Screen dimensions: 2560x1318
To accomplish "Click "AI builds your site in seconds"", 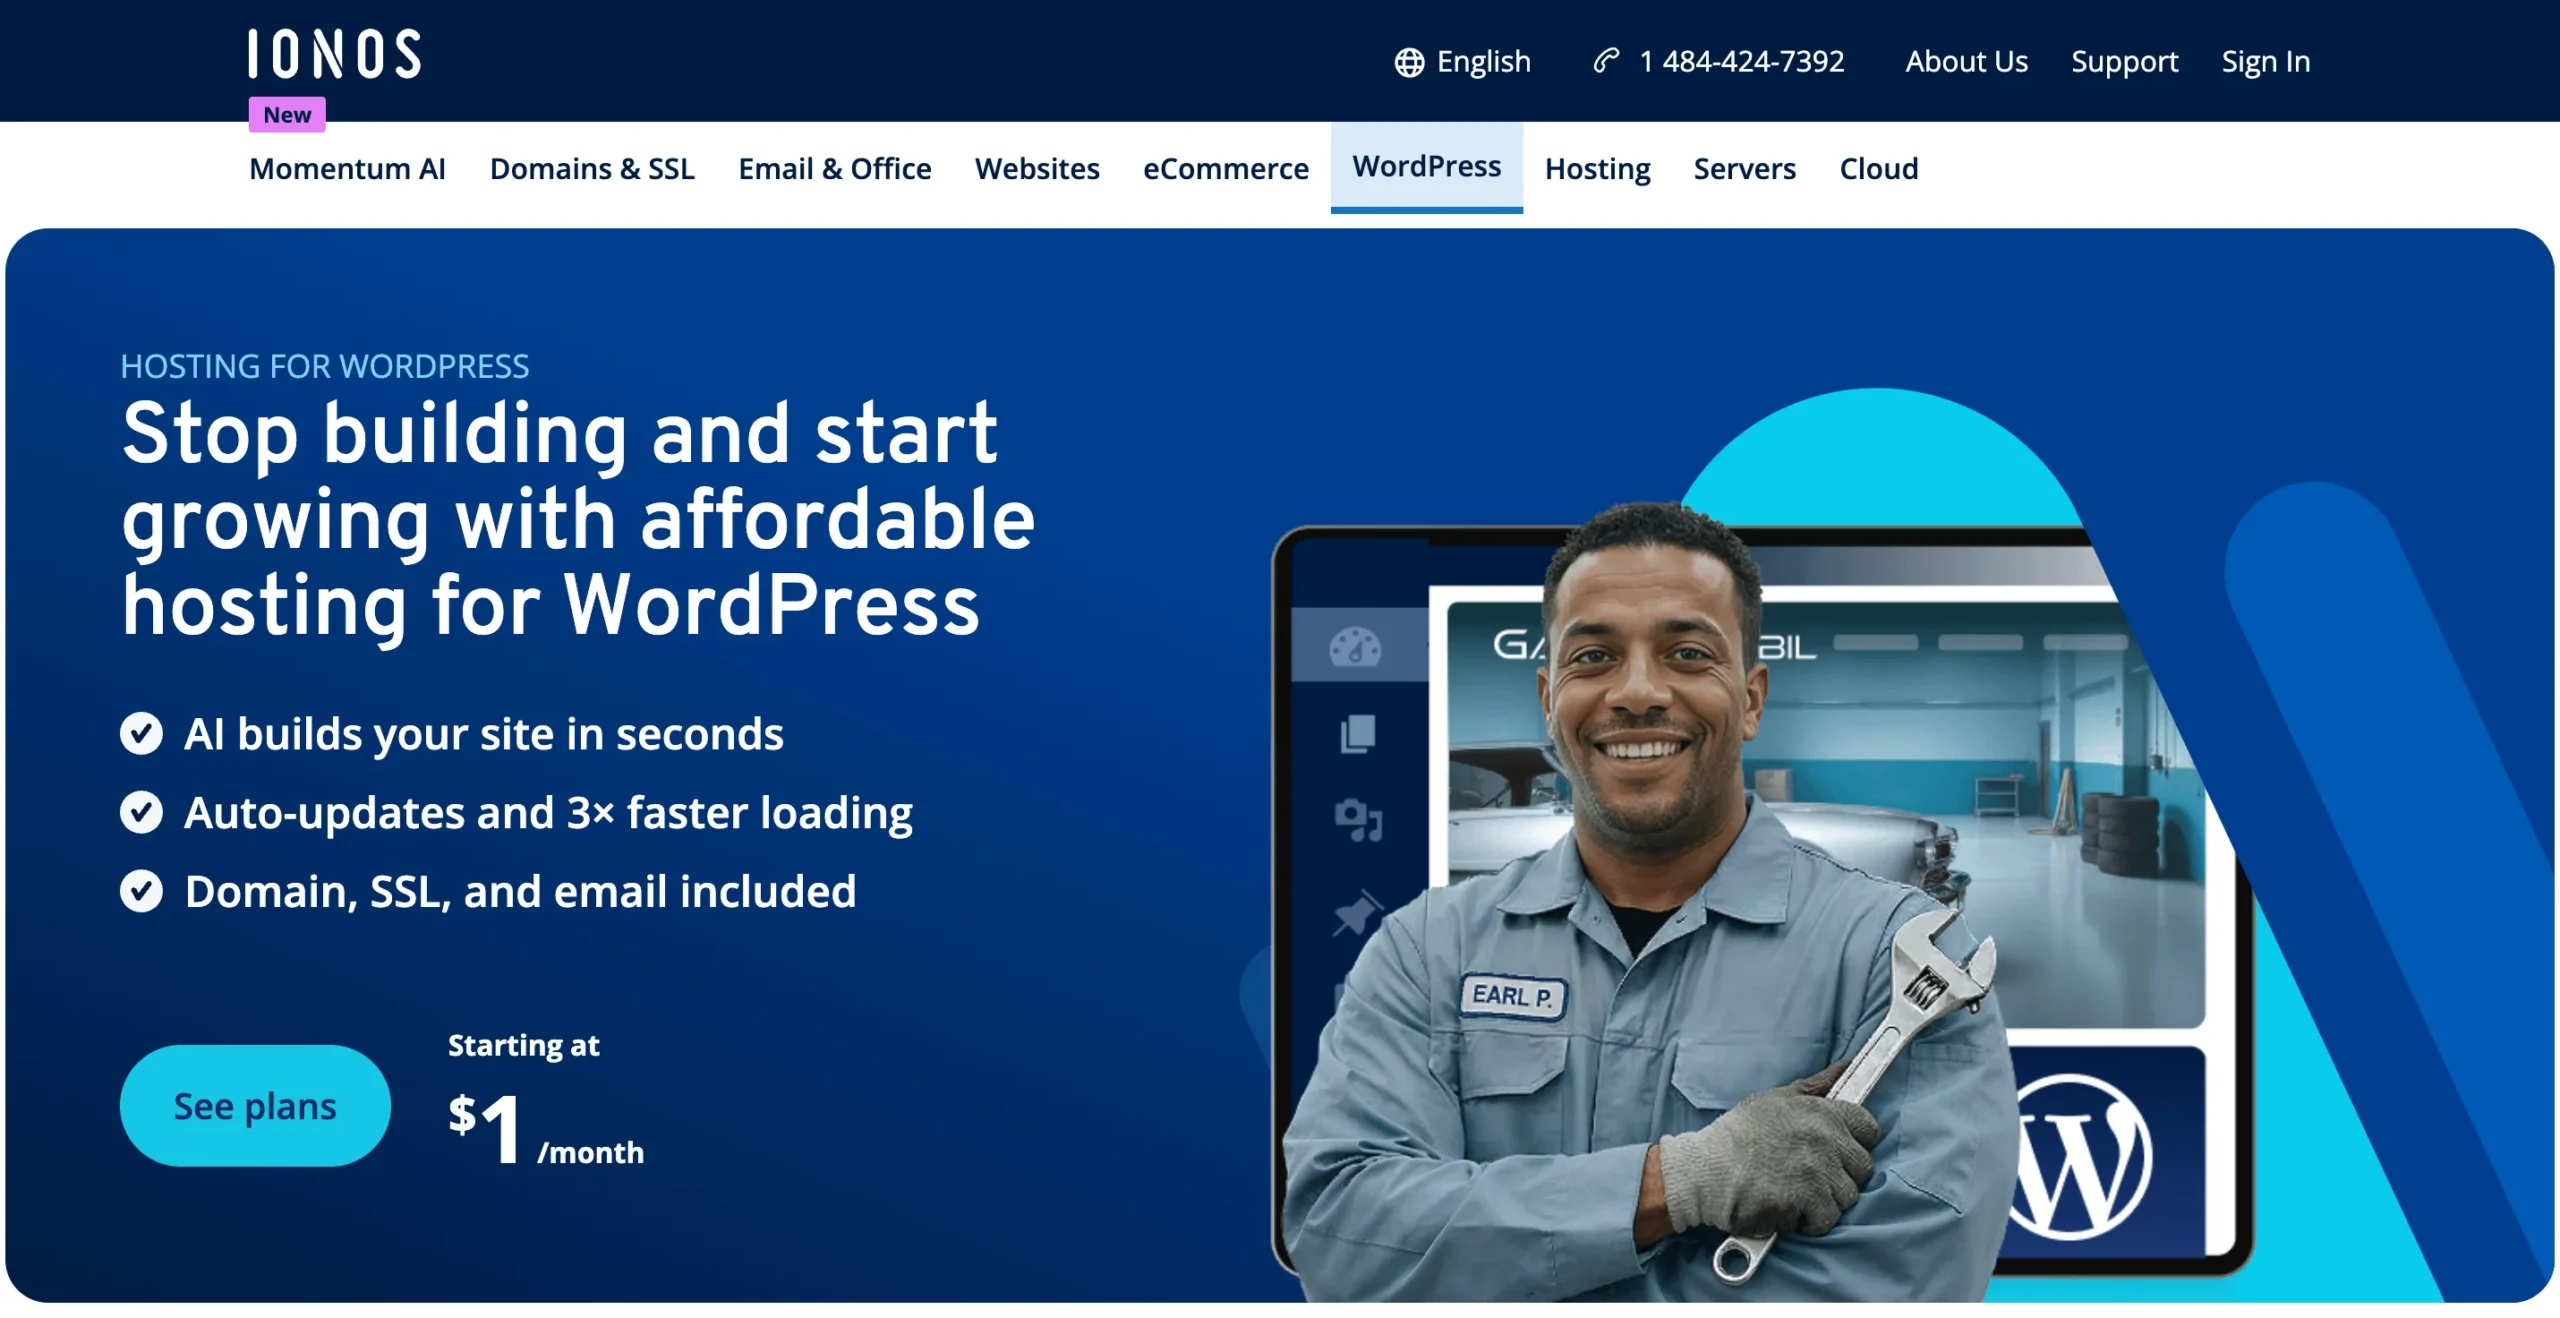I will 484,734.
